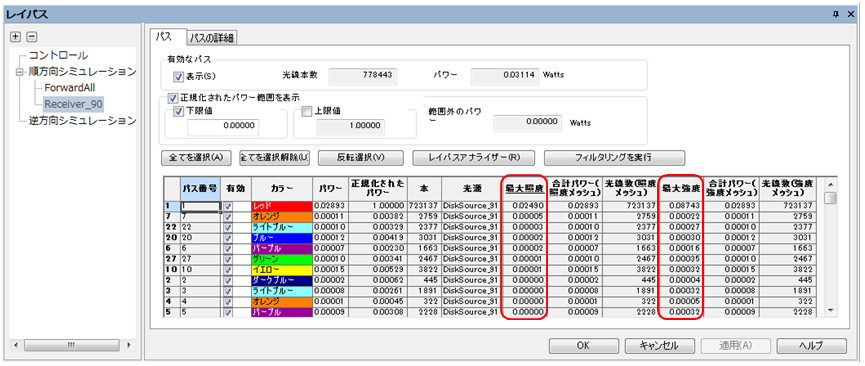Click the レッド color swatch in row 1
Viewport: 865px width, 366px height.
pos(281,205)
